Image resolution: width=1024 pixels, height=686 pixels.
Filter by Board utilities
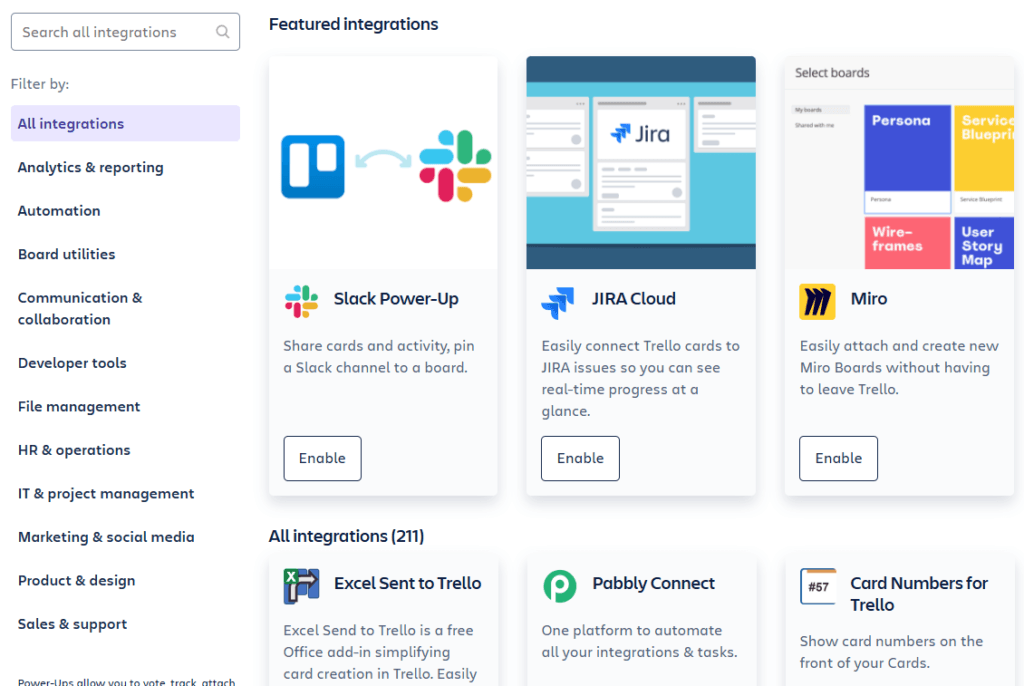67,254
